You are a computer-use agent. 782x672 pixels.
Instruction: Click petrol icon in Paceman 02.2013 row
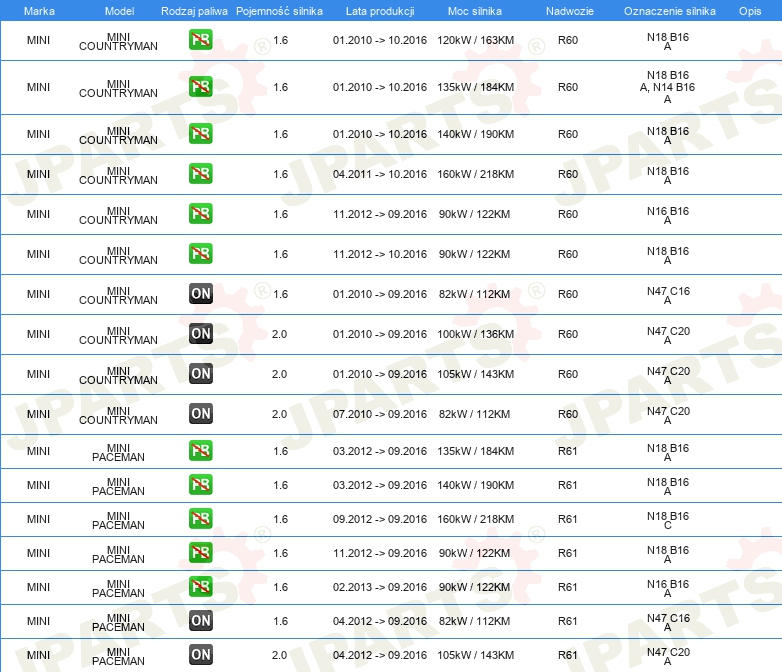click(x=200, y=586)
